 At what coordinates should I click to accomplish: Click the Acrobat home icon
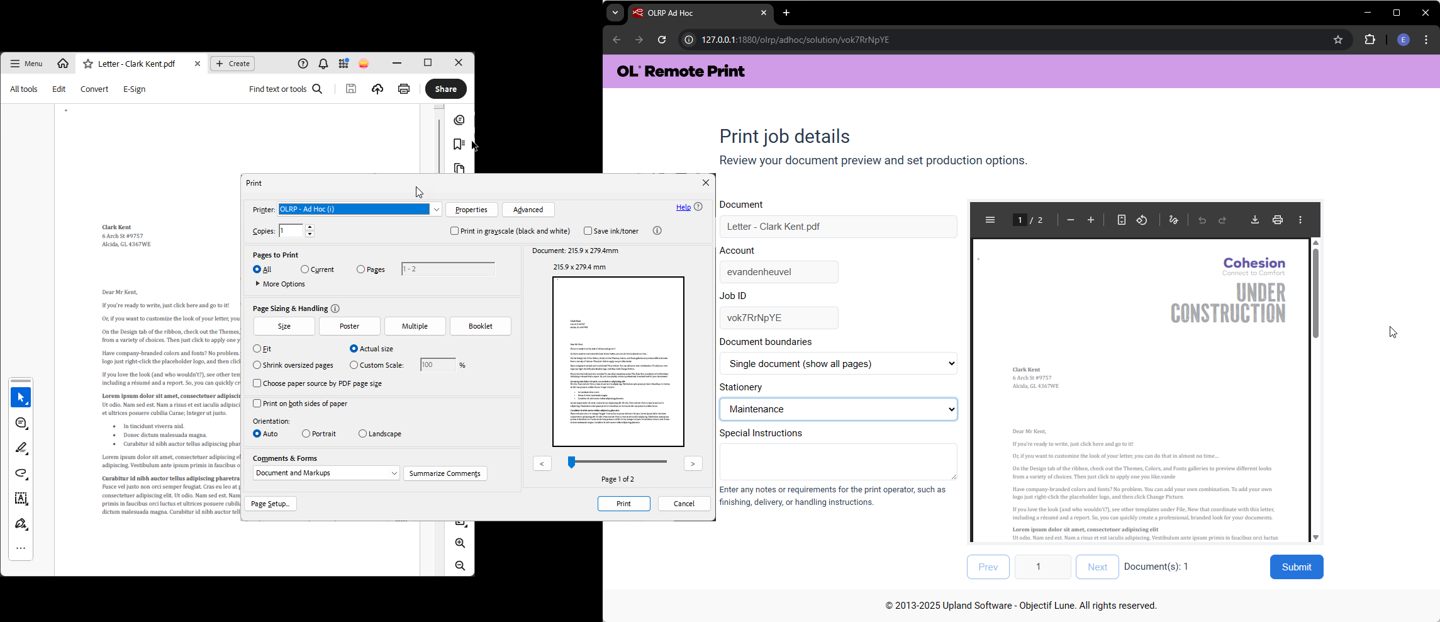[63, 64]
